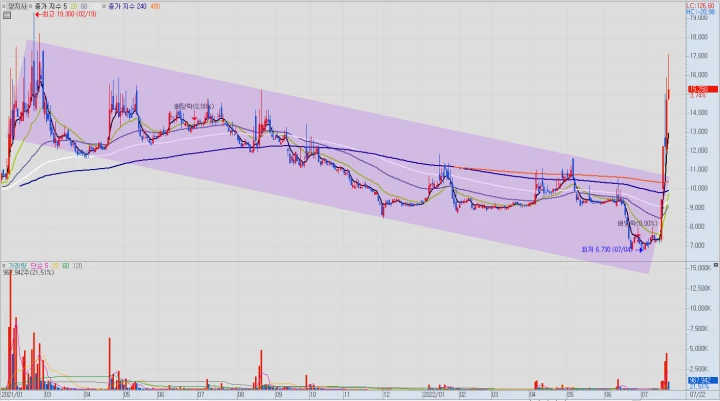Select the 거래량 volume indicator label
This screenshot has height=401, width=720.
pos(17,265)
